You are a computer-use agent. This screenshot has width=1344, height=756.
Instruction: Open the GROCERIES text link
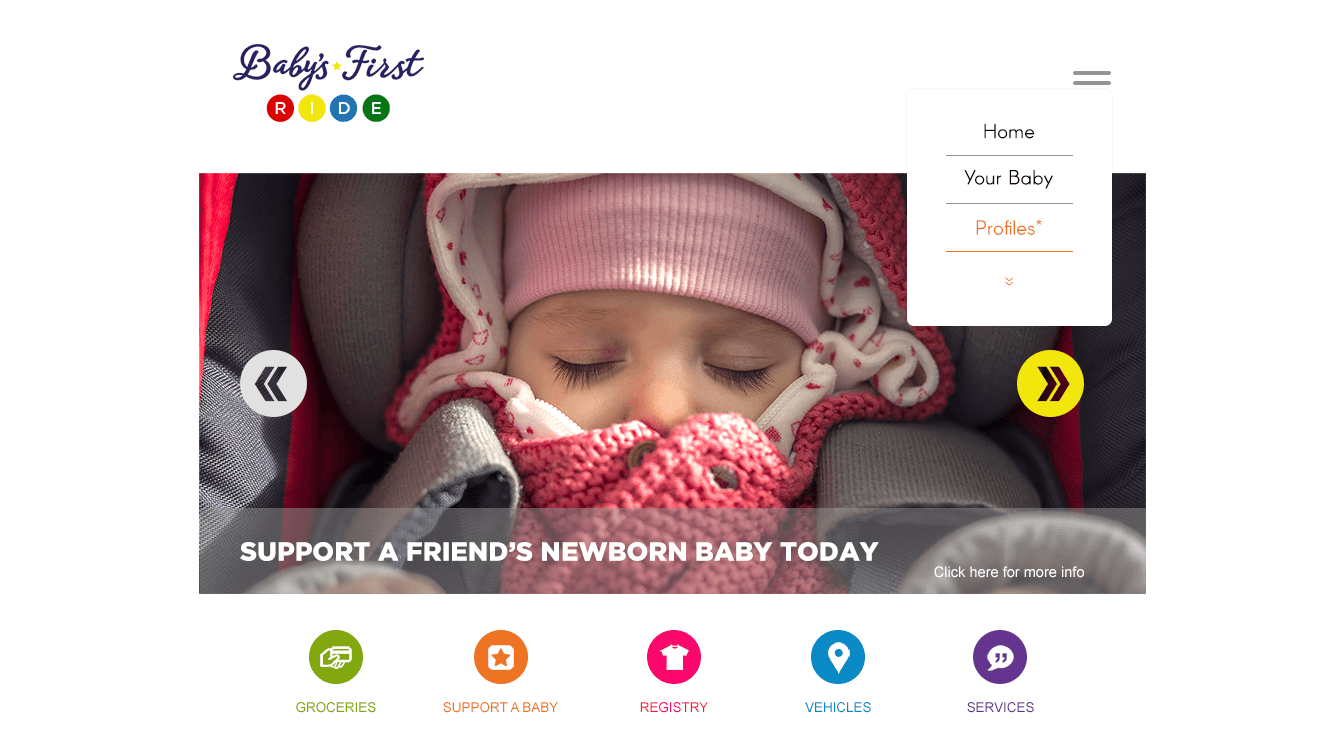(x=336, y=707)
